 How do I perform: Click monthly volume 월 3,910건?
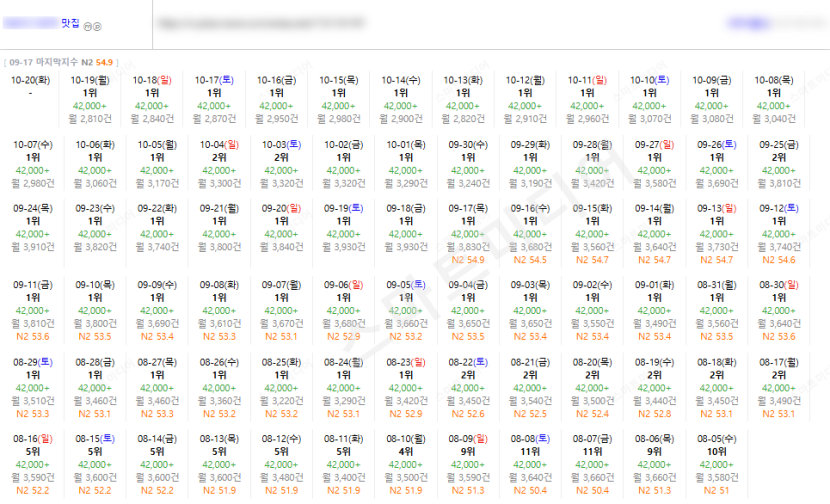pos(33,247)
